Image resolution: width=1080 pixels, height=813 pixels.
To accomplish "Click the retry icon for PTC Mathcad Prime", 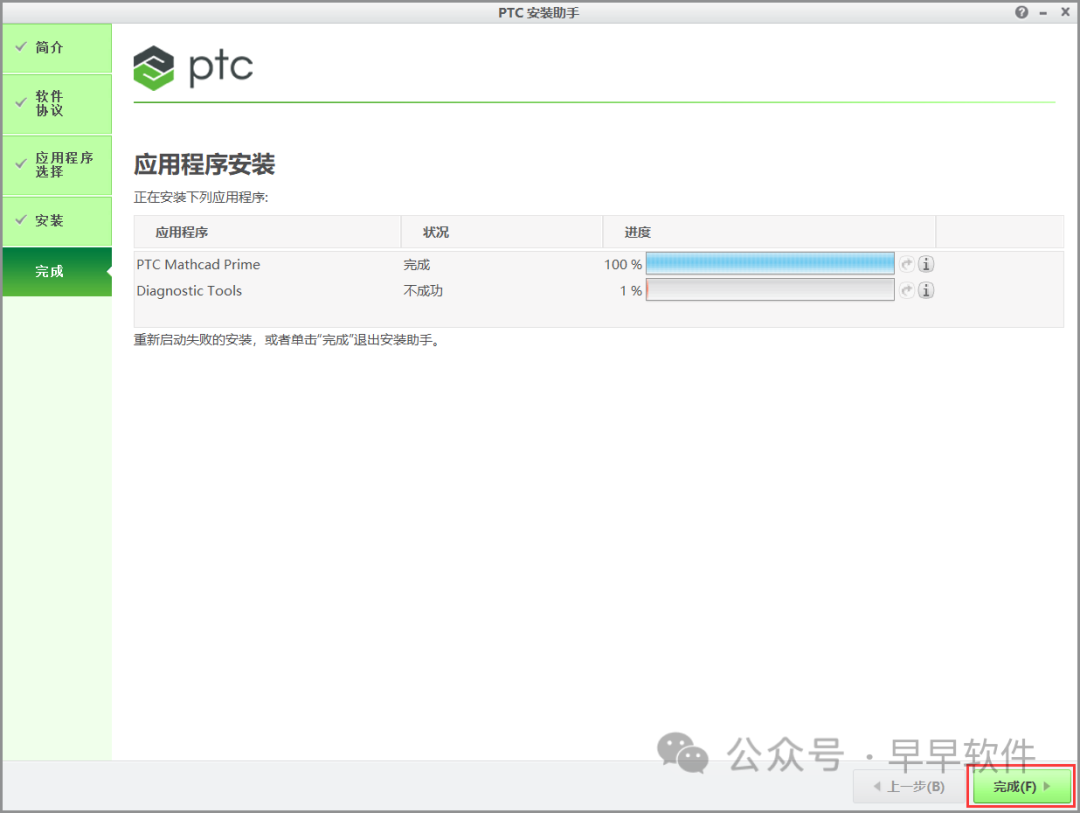I will 907,264.
